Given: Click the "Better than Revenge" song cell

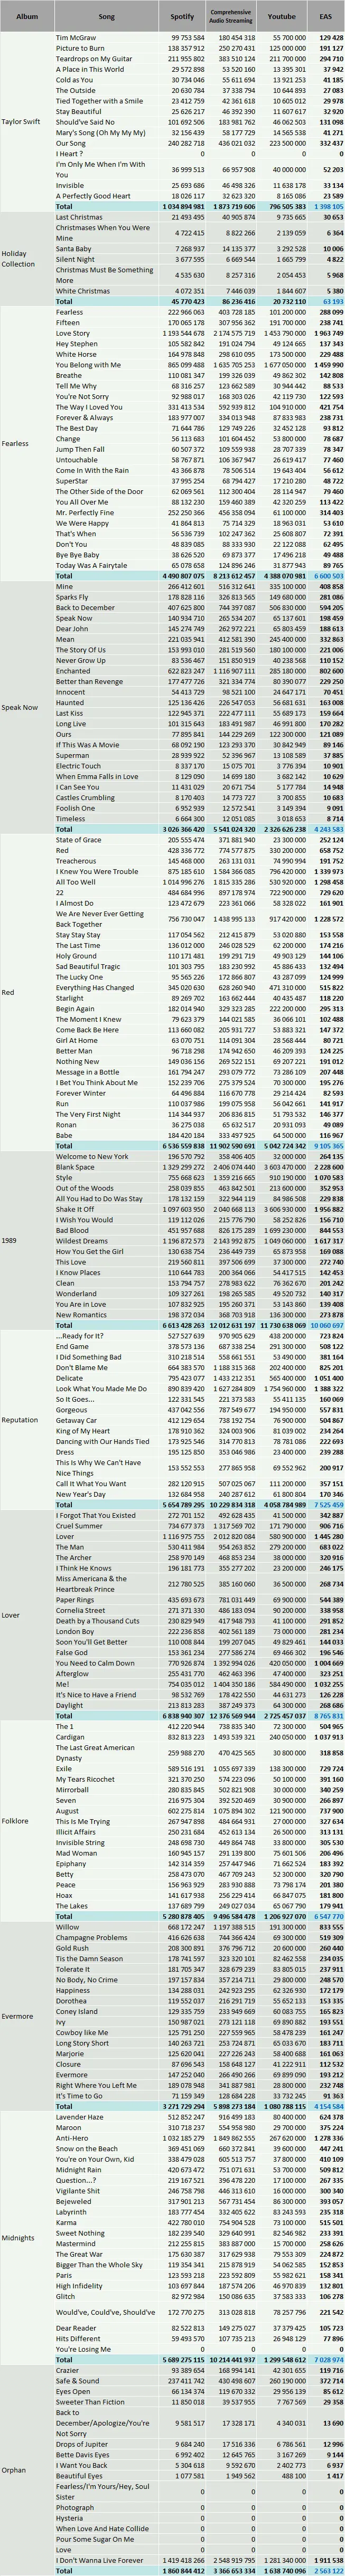Looking at the screenshot, I should (x=106, y=681).
